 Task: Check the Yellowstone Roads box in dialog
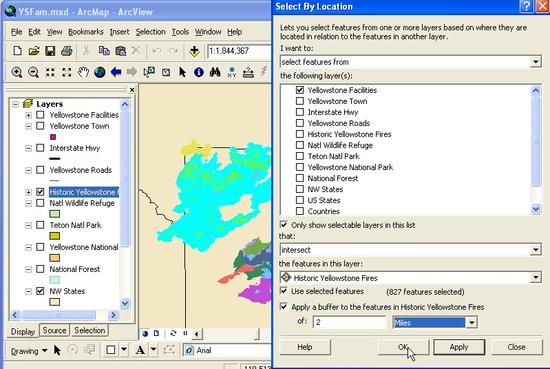(x=300, y=123)
